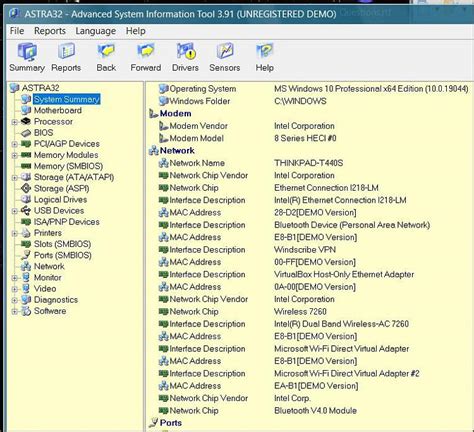Select the Network Name row
This screenshot has width=474, height=432.
[x=251, y=163]
